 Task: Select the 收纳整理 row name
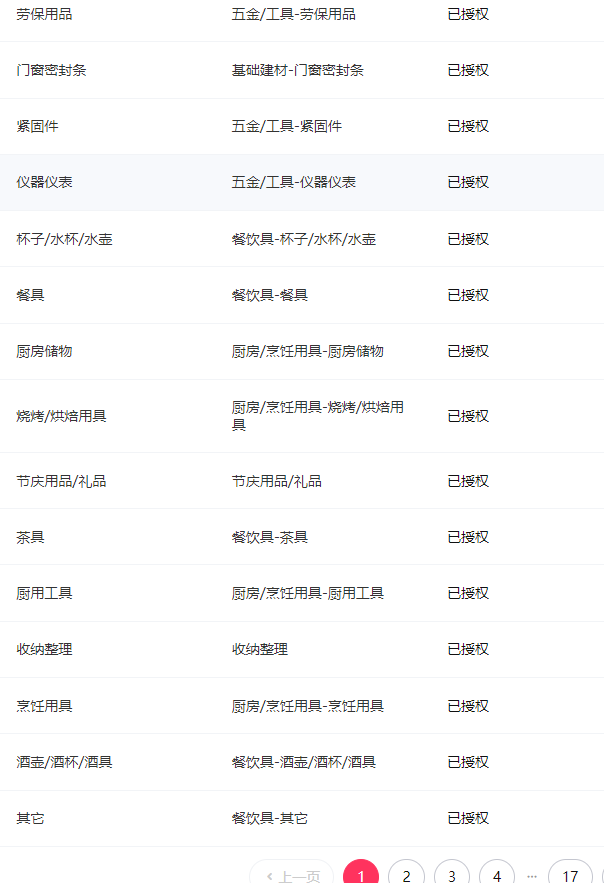point(45,649)
